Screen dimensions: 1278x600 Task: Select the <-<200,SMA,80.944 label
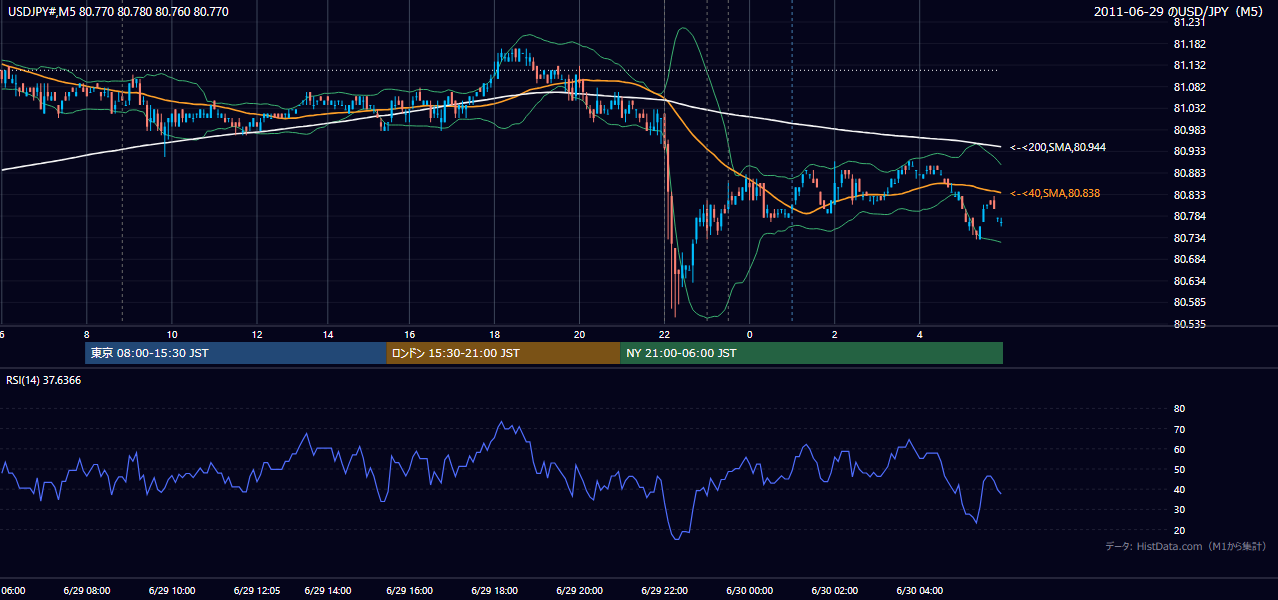point(1058,148)
